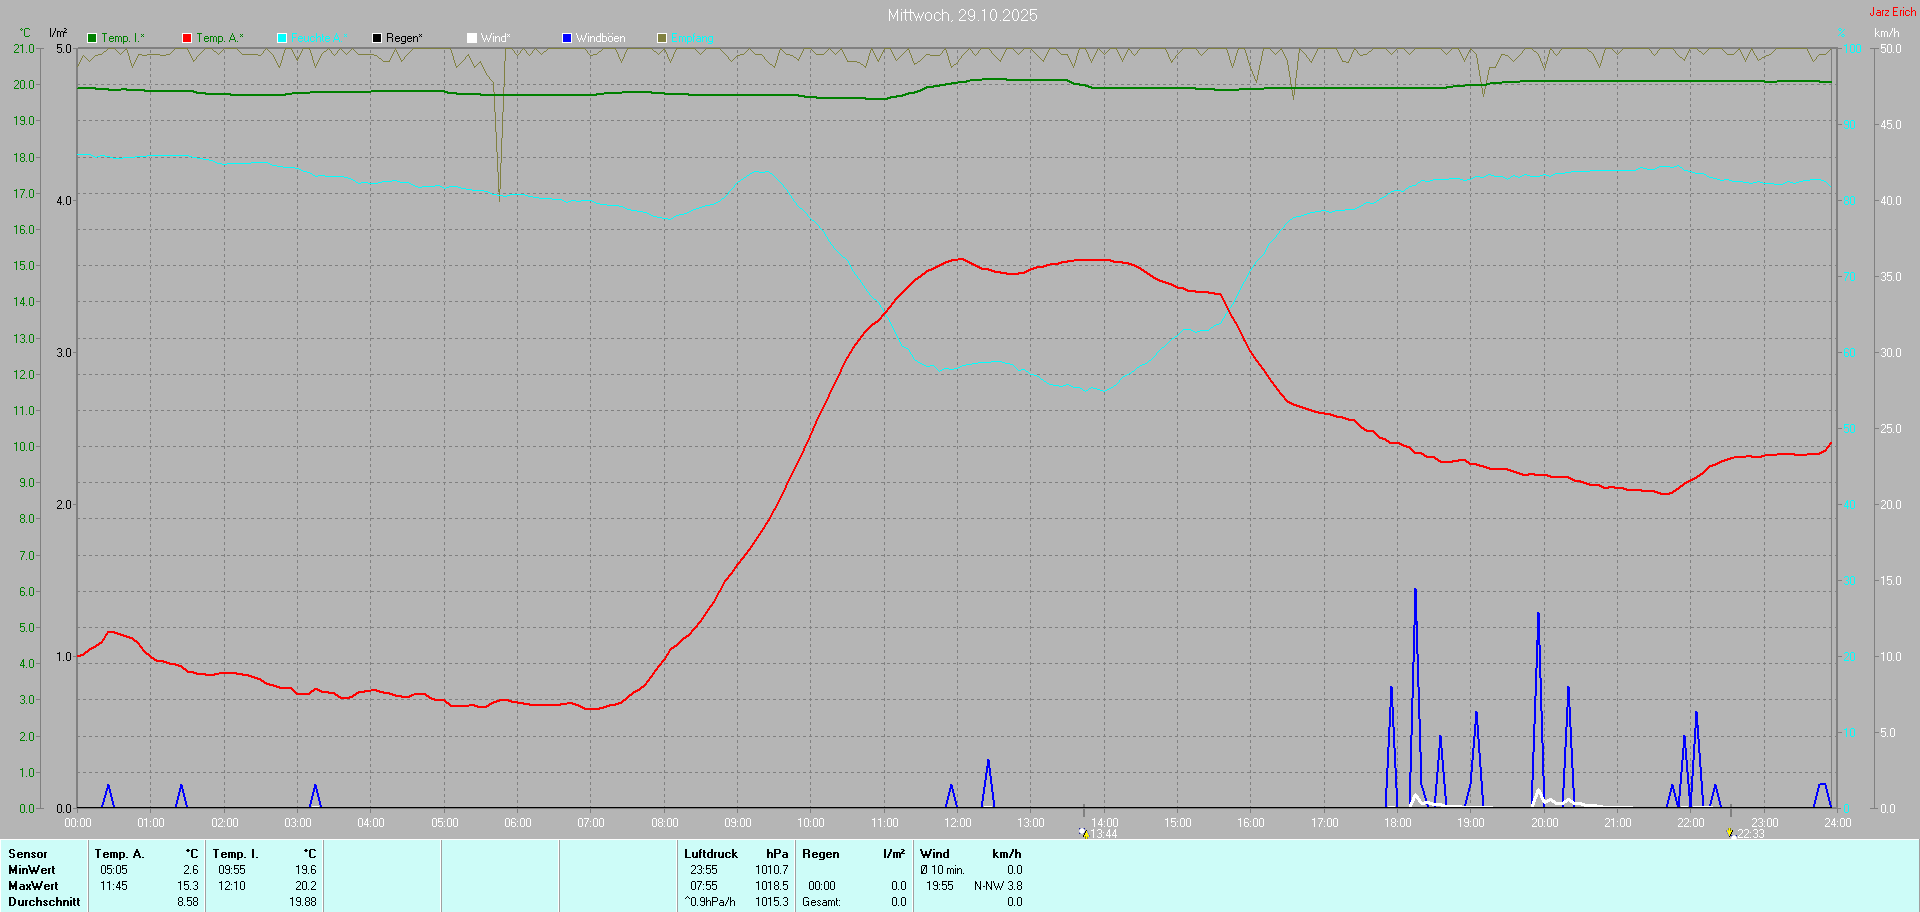
Task: Click the '12:00' time axis label
Action: [x=958, y=823]
